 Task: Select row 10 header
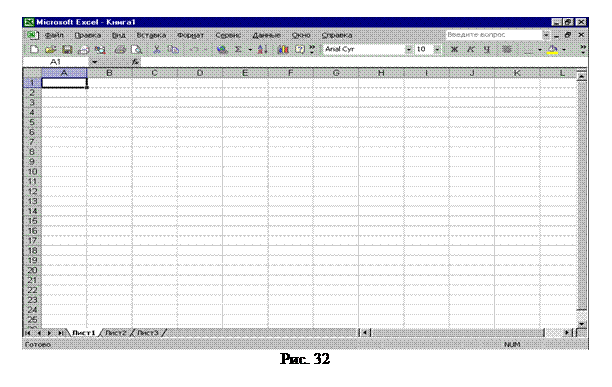pos(32,172)
